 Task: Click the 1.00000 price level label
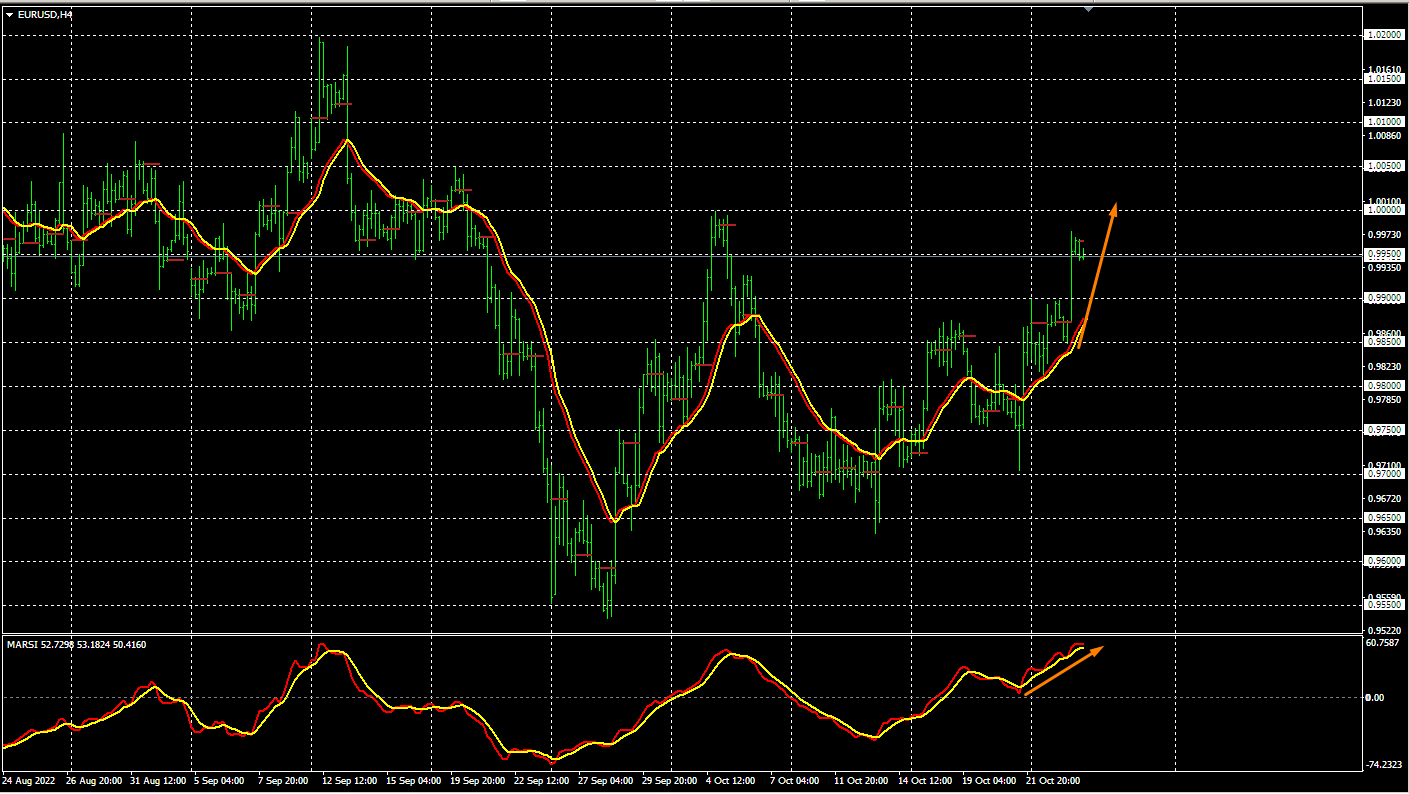click(1384, 210)
